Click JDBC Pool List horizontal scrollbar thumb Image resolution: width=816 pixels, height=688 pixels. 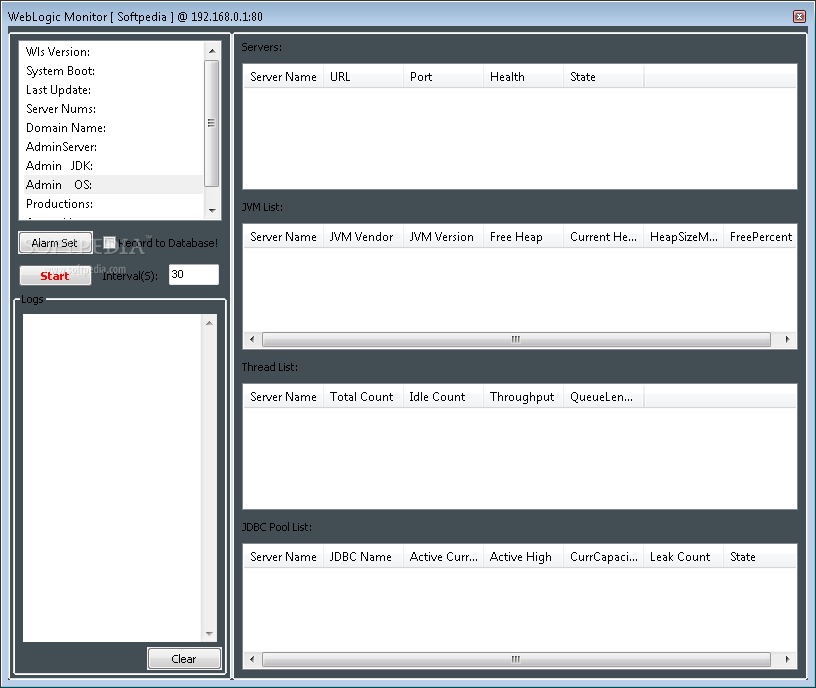(516, 659)
